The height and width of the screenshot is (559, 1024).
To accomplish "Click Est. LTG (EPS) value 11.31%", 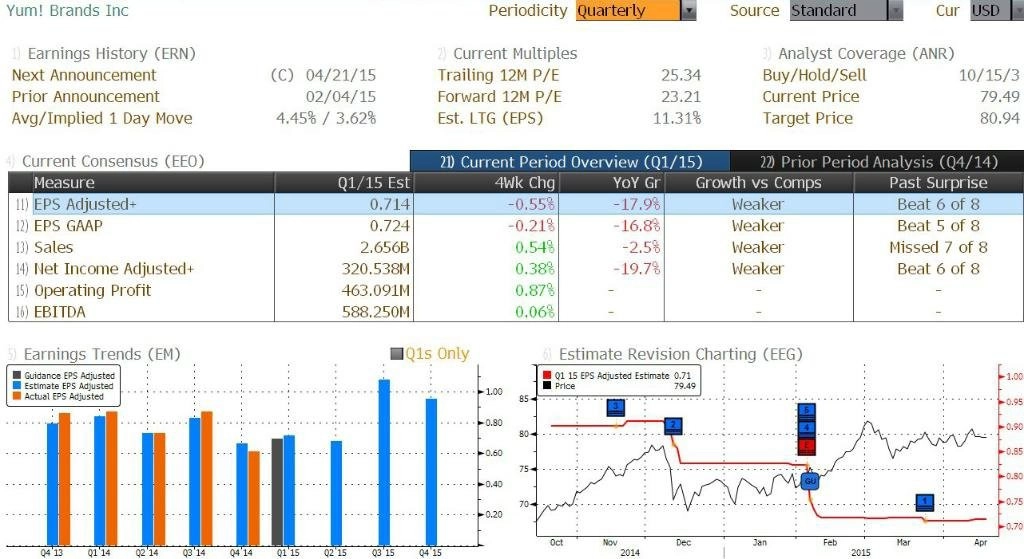I will pos(677,118).
